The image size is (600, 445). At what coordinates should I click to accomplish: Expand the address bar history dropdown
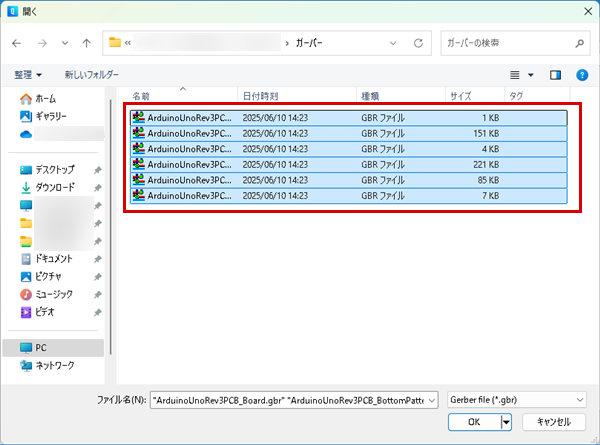(x=393, y=43)
